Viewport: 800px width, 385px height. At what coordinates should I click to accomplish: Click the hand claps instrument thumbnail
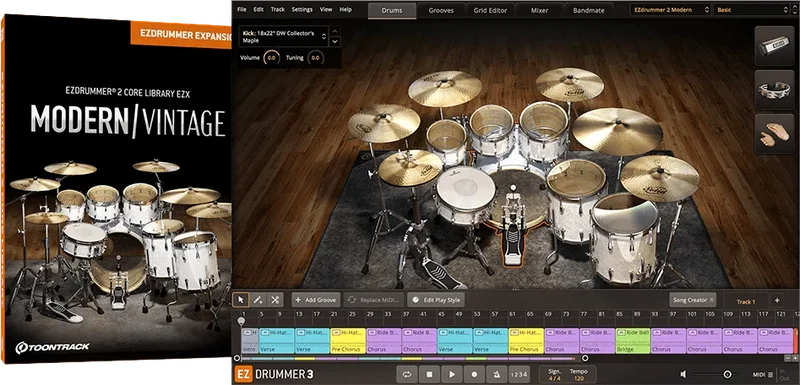coord(774,134)
